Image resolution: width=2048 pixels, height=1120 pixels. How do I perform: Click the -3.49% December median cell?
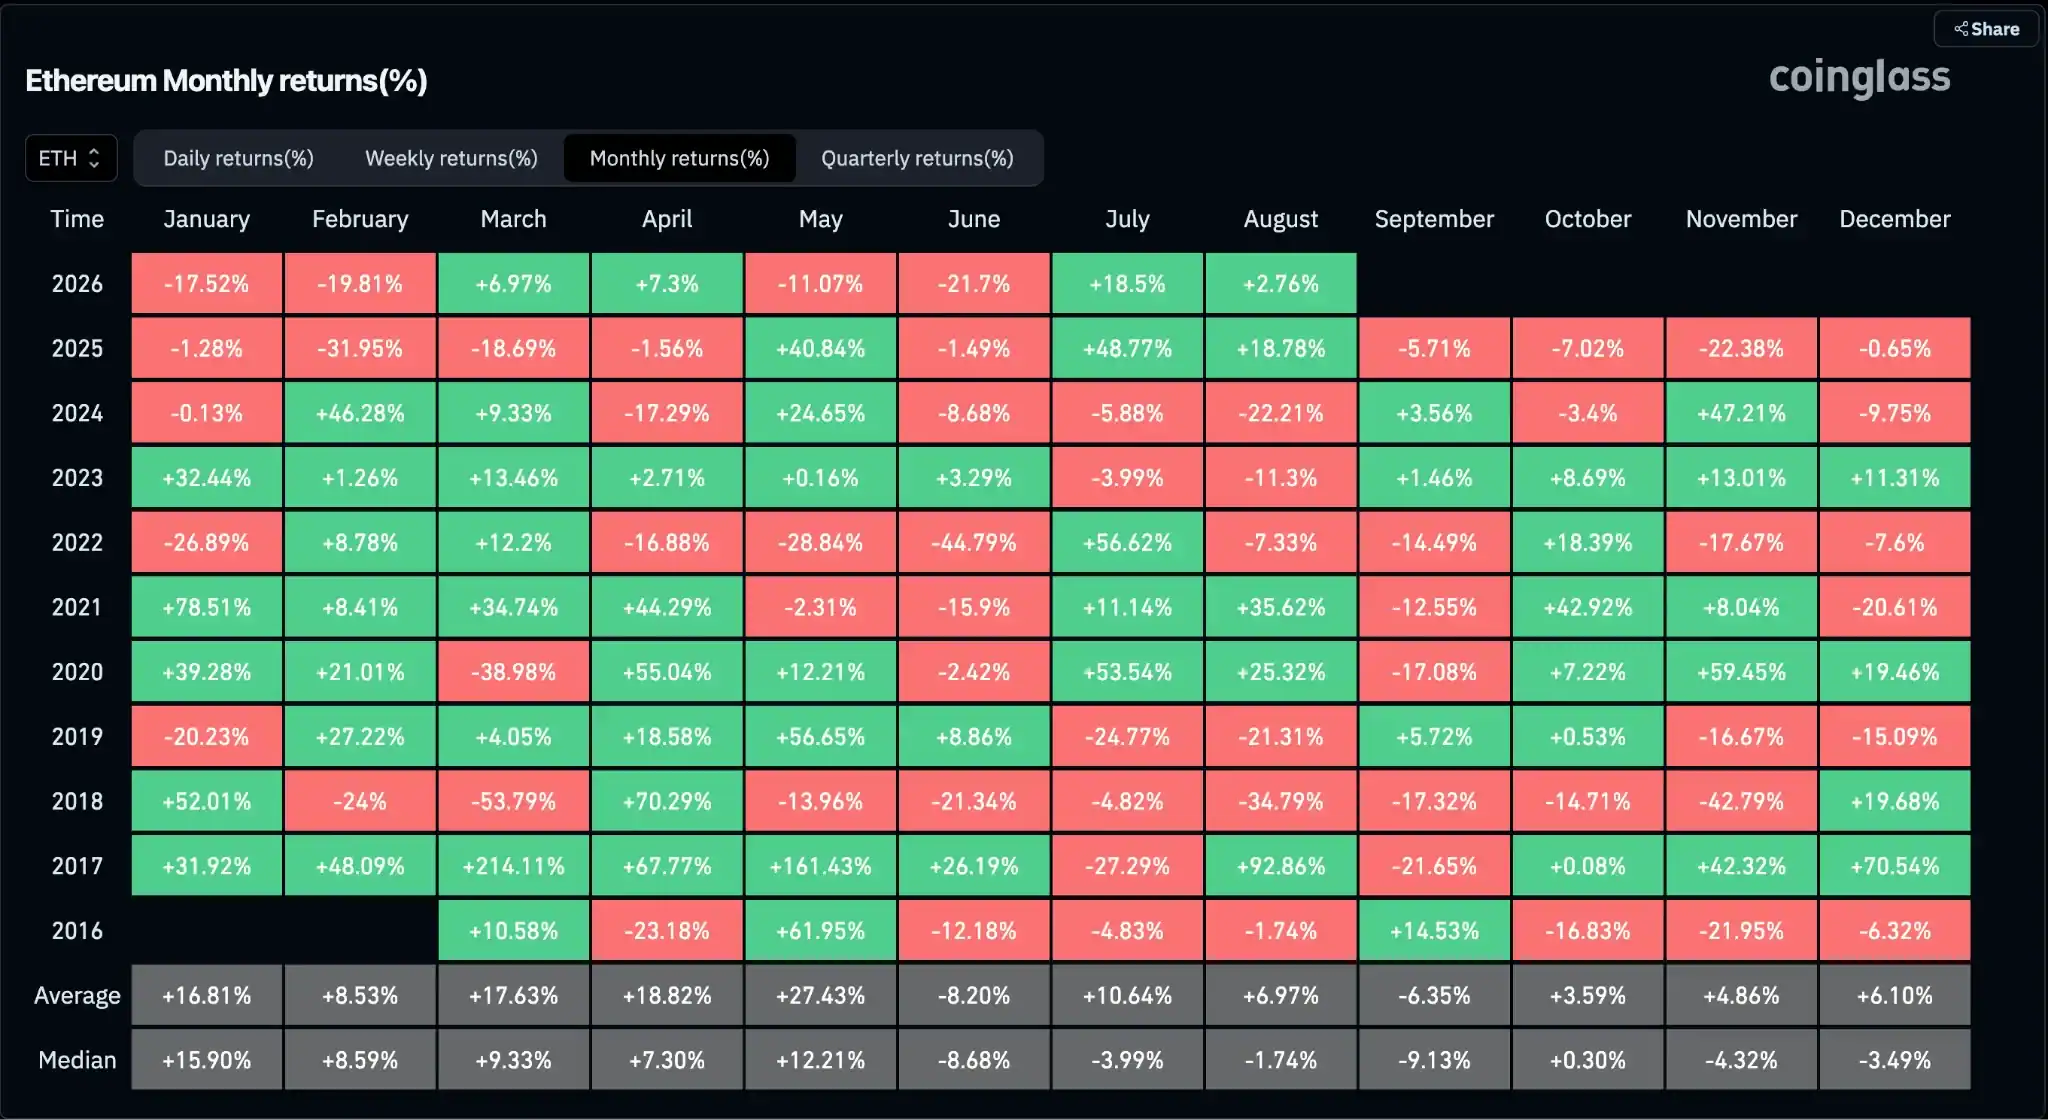(x=1895, y=1060)
